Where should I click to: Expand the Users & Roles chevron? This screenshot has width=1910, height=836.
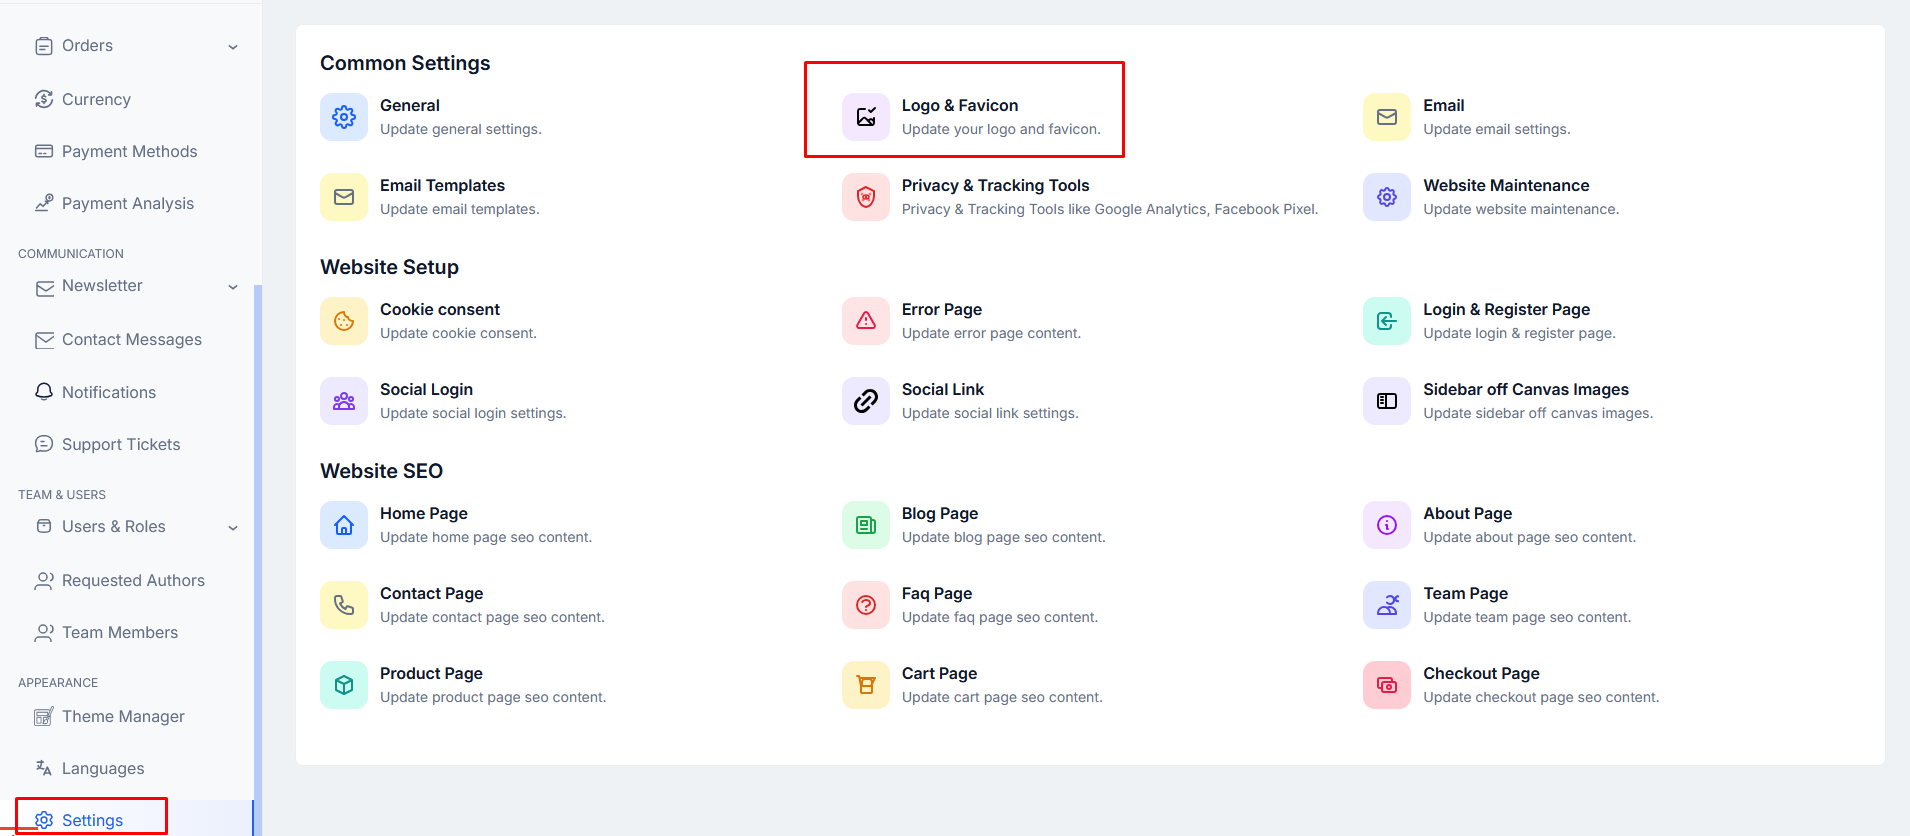tap(233, 528)
